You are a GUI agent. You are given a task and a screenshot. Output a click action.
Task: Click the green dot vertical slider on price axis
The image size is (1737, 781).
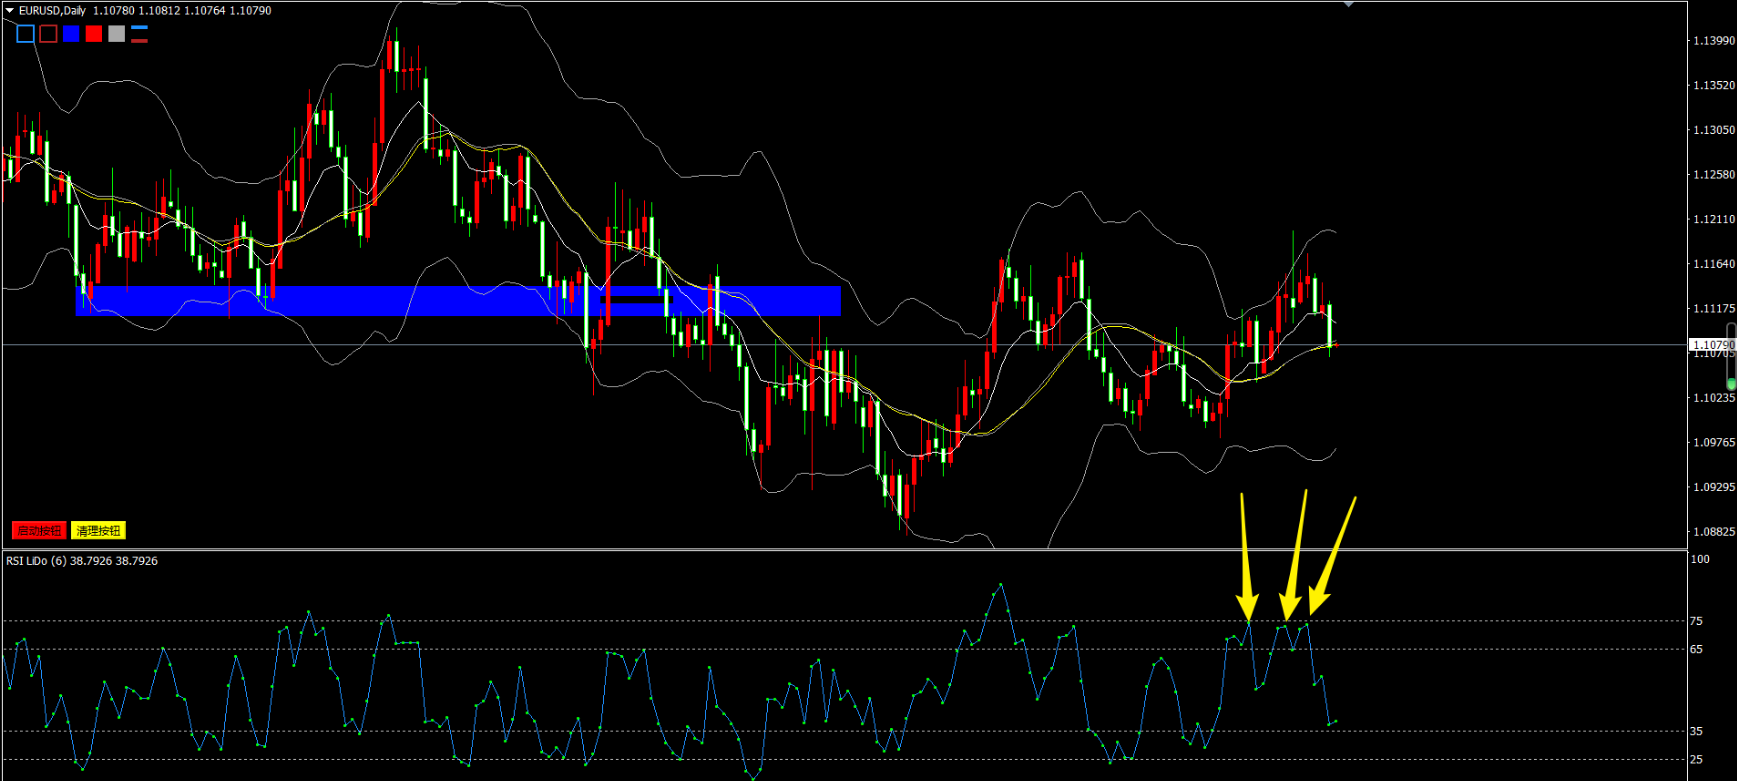(1731, 384)
